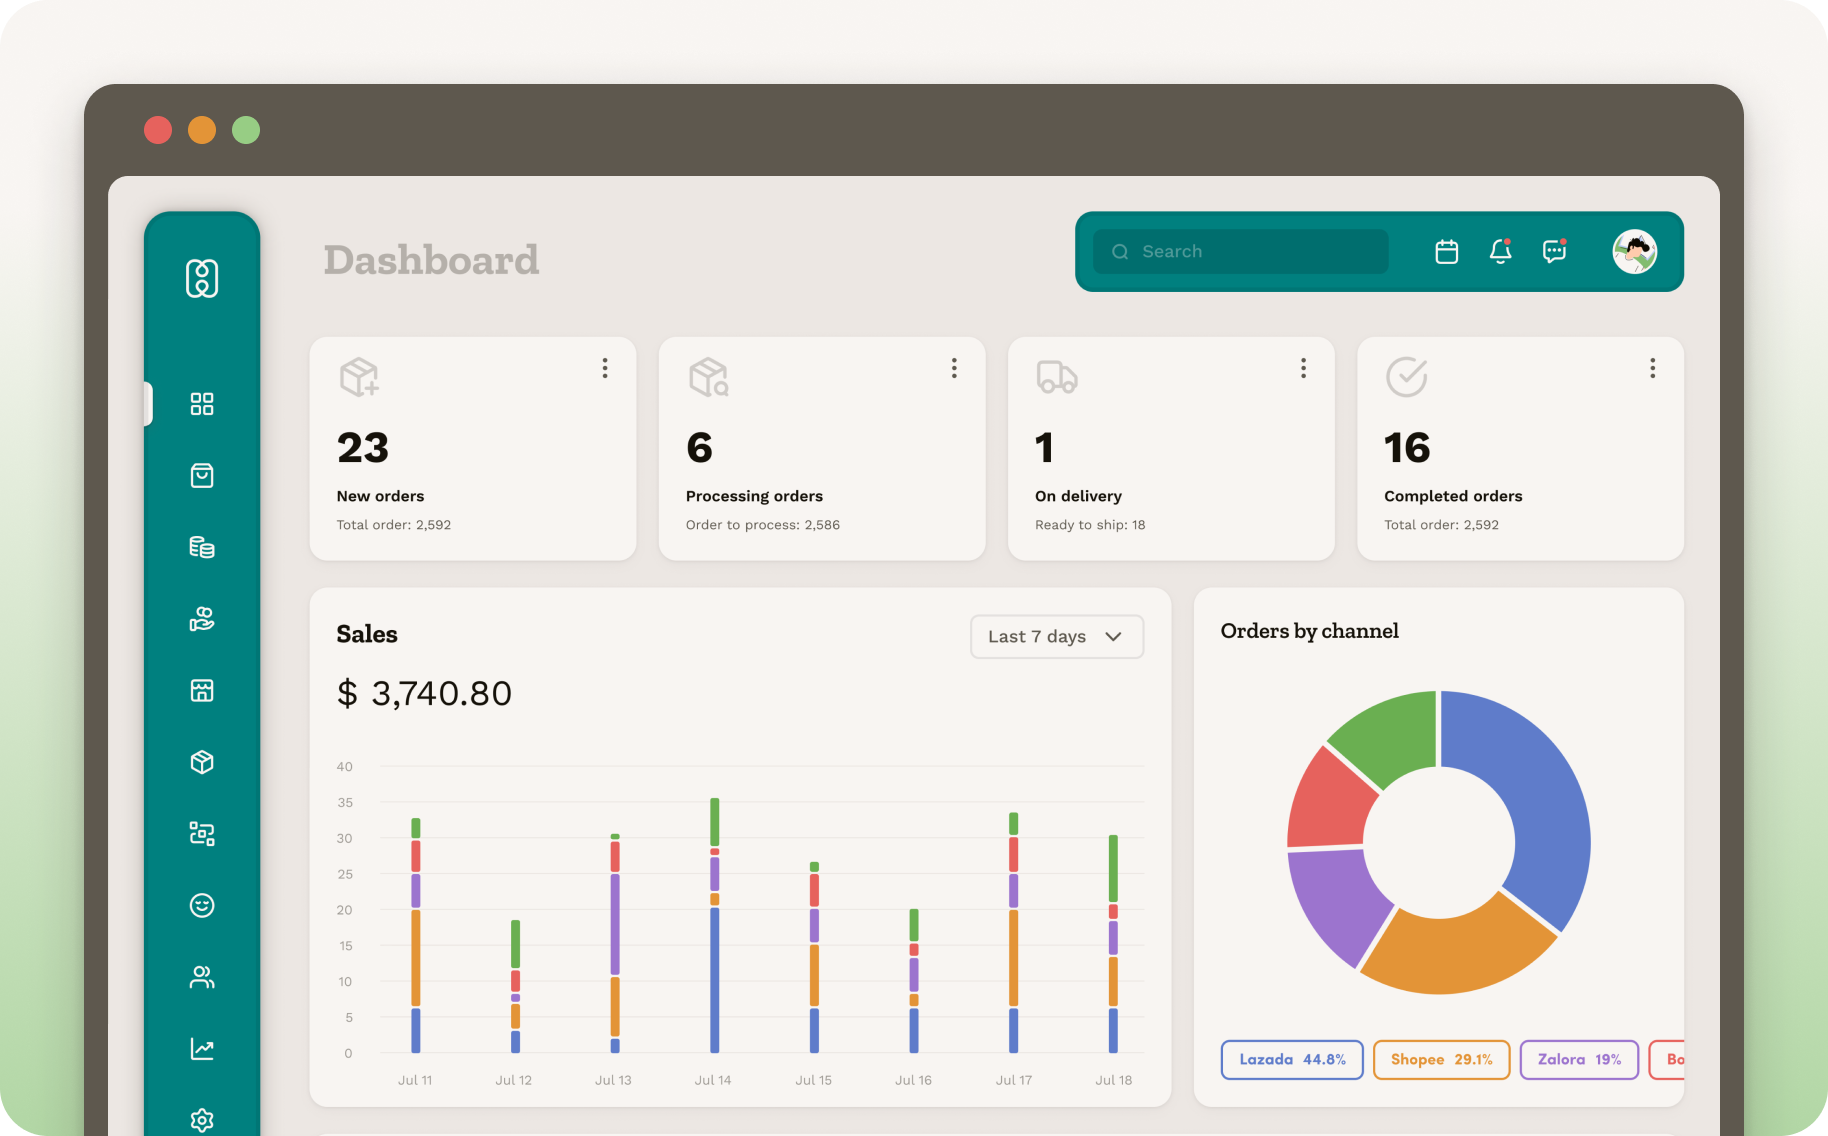Screen dimensions: 1828x1136
Task: Open the store icon in sidebar
Action: 202,690
